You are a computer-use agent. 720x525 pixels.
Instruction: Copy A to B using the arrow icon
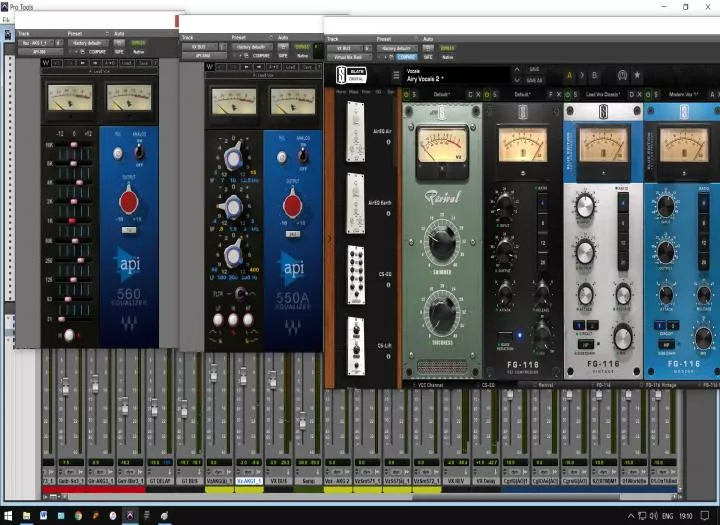point(582,75)
